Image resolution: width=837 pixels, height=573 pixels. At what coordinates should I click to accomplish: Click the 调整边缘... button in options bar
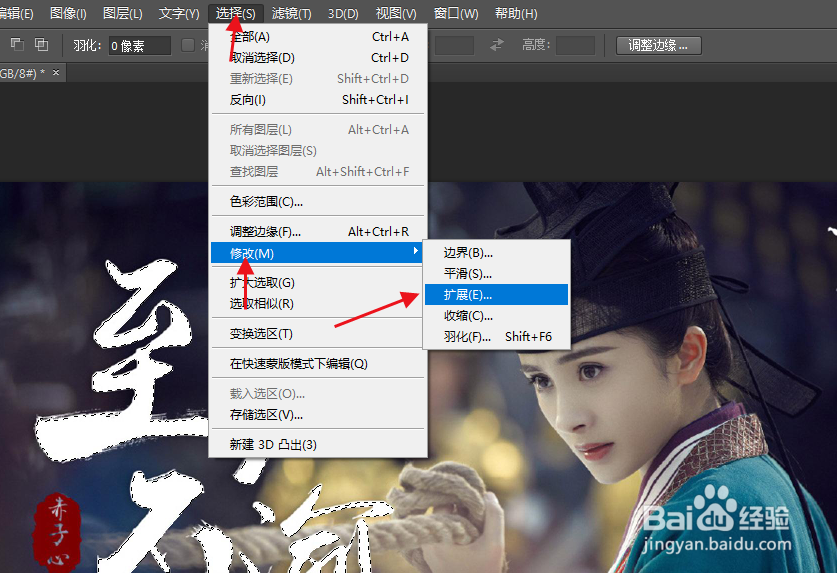[x=659, y=45]
